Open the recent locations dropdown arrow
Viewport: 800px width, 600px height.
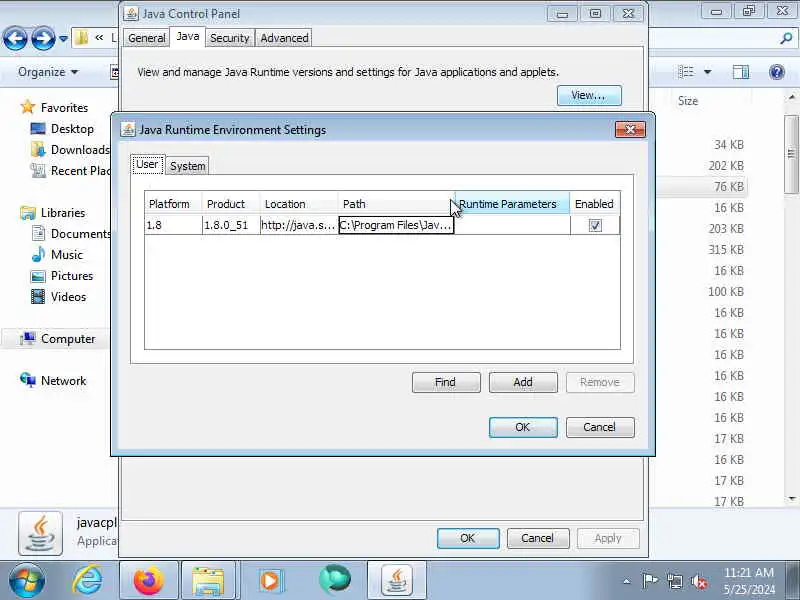tap(63, 38)
